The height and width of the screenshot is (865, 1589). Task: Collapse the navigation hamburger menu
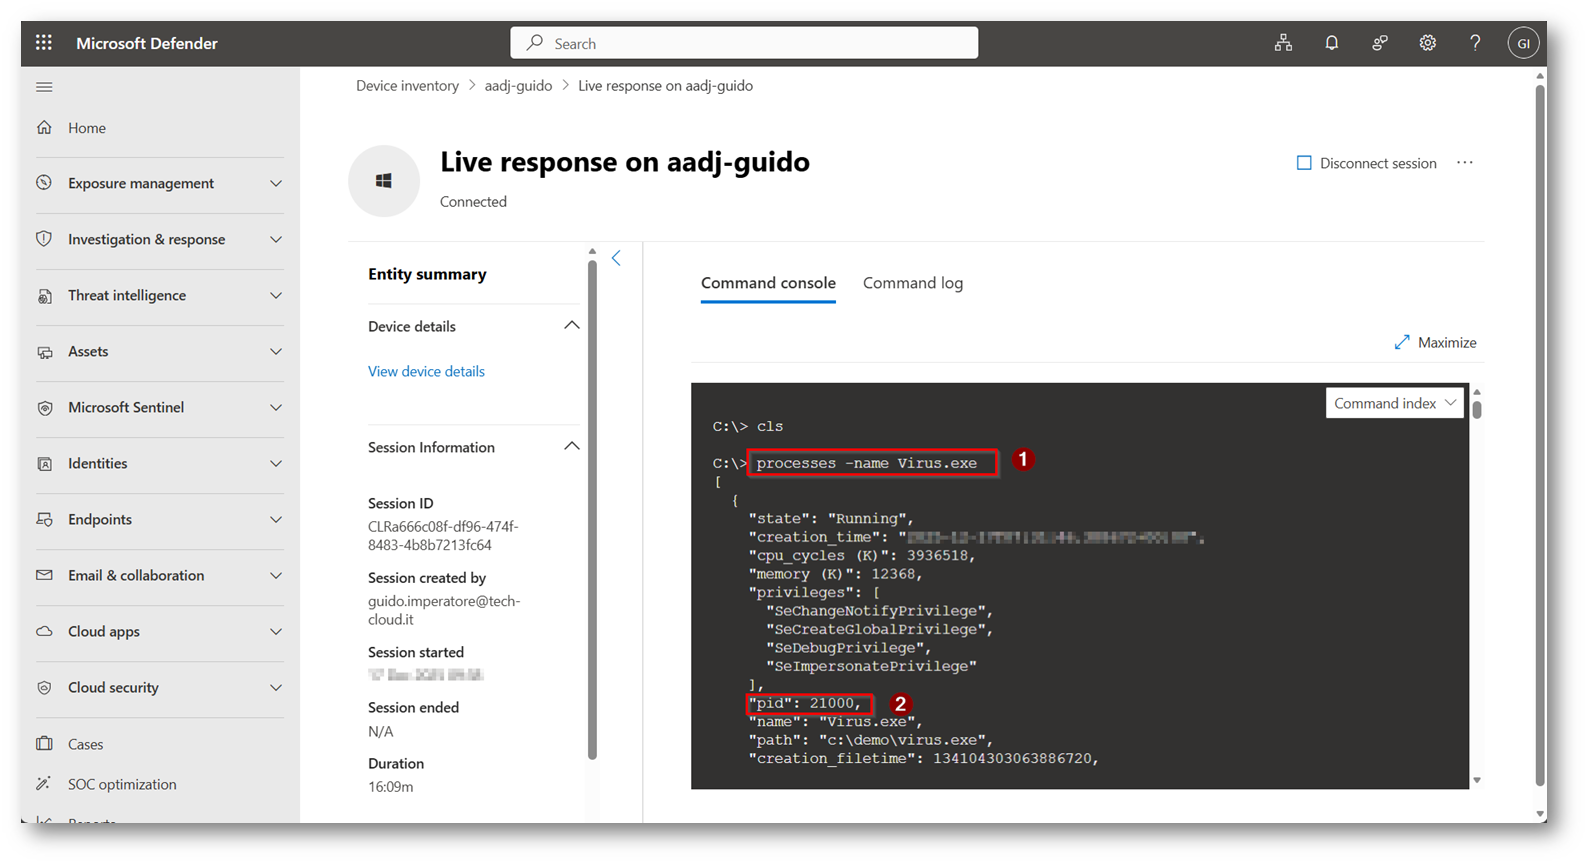(44, 87)
